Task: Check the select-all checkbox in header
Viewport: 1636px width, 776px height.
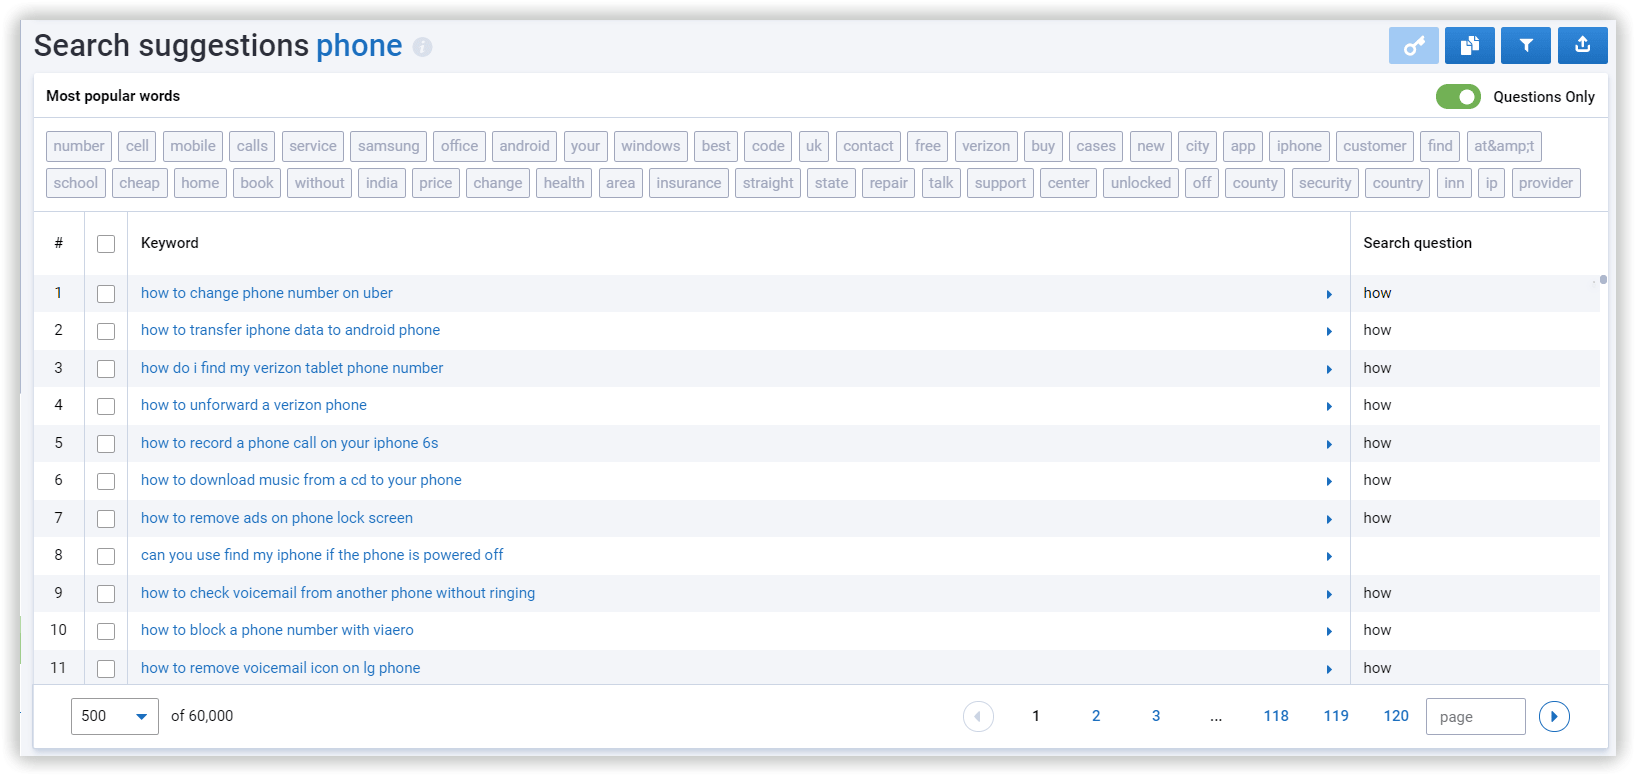Action: (106, 244)
